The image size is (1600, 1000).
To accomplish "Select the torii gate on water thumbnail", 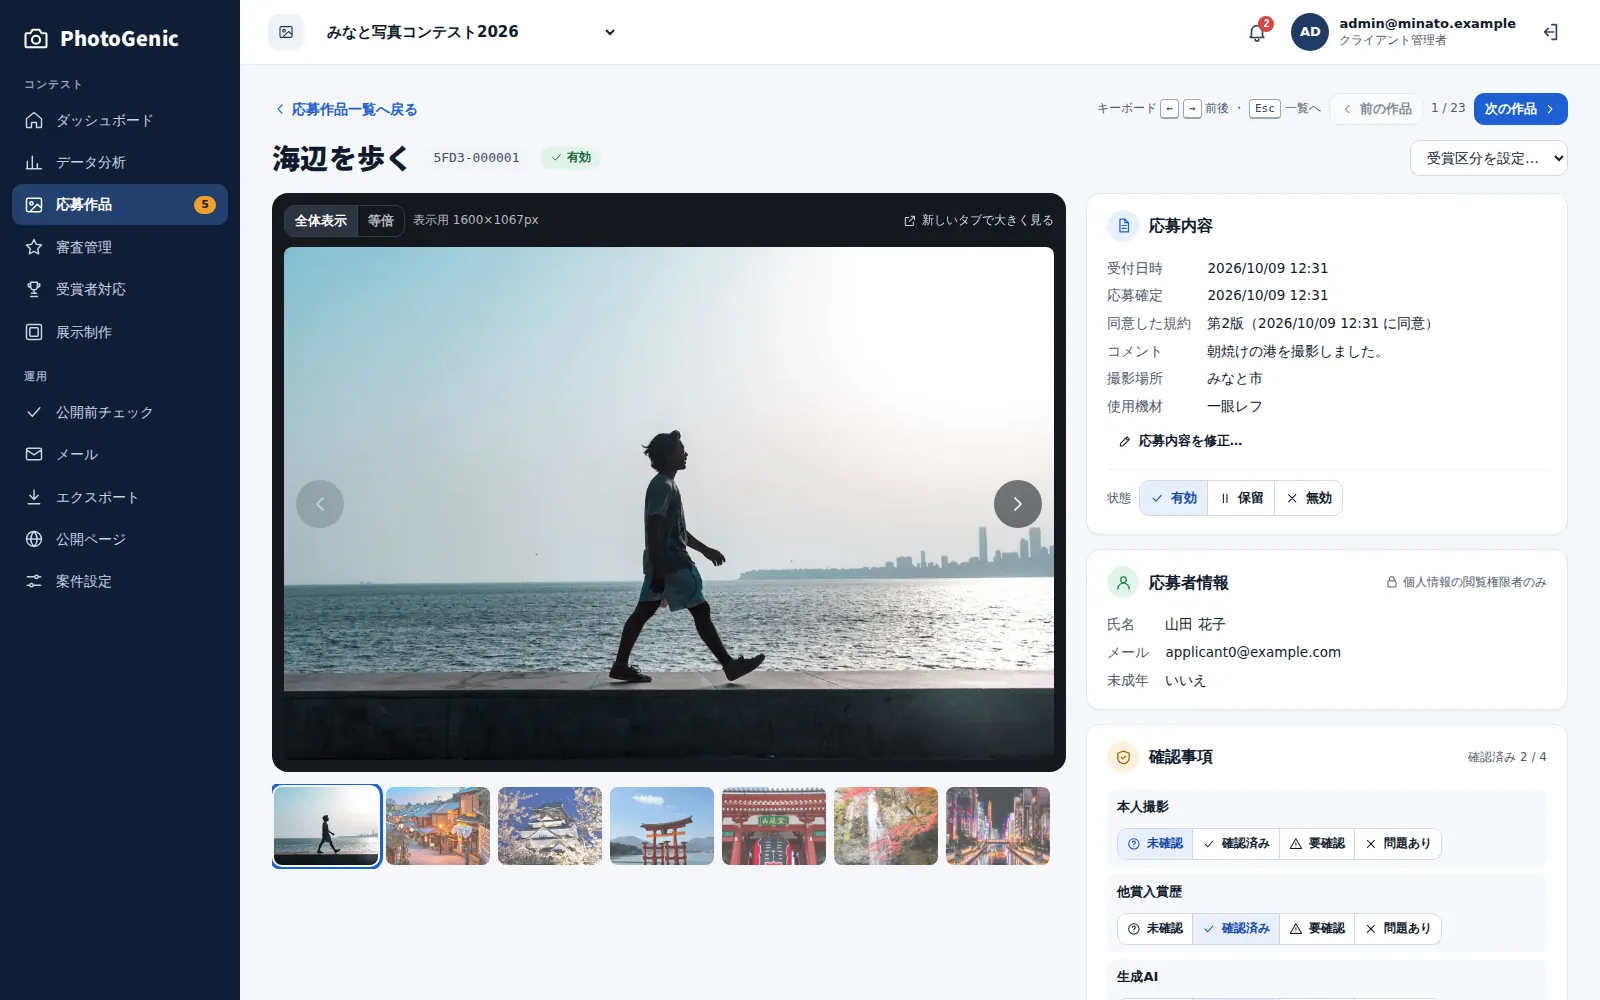I will (662, 826).
